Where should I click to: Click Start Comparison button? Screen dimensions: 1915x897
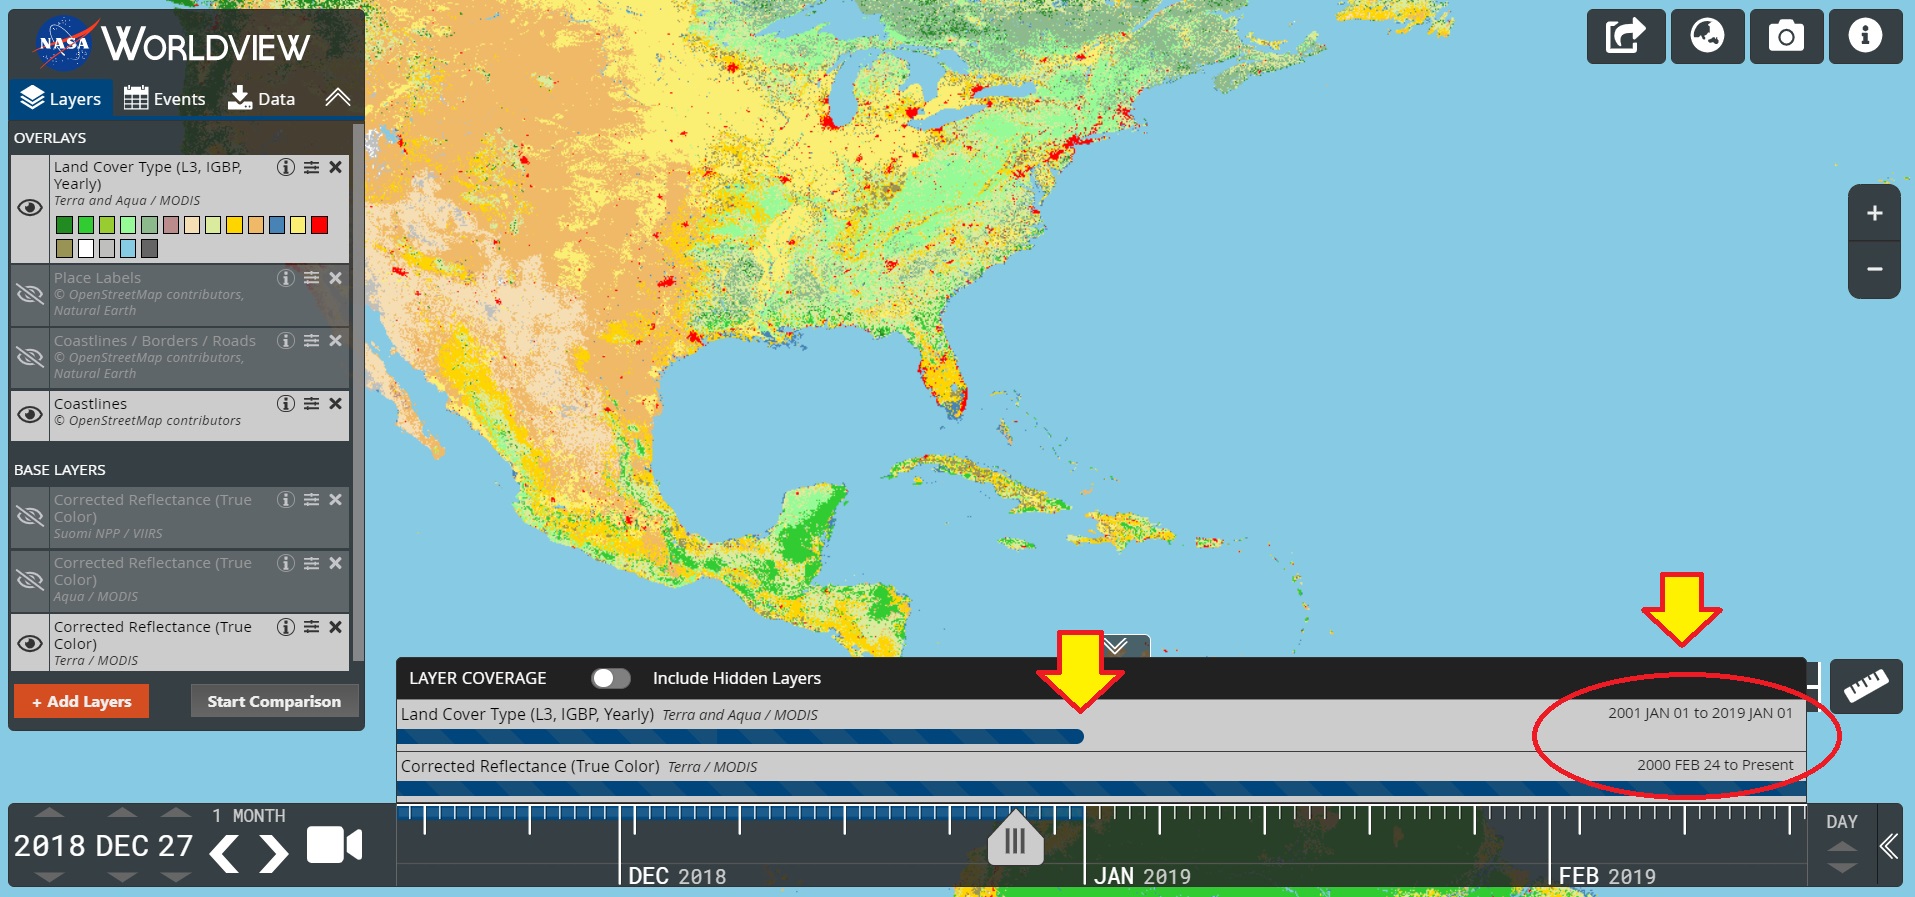(274, 701)
